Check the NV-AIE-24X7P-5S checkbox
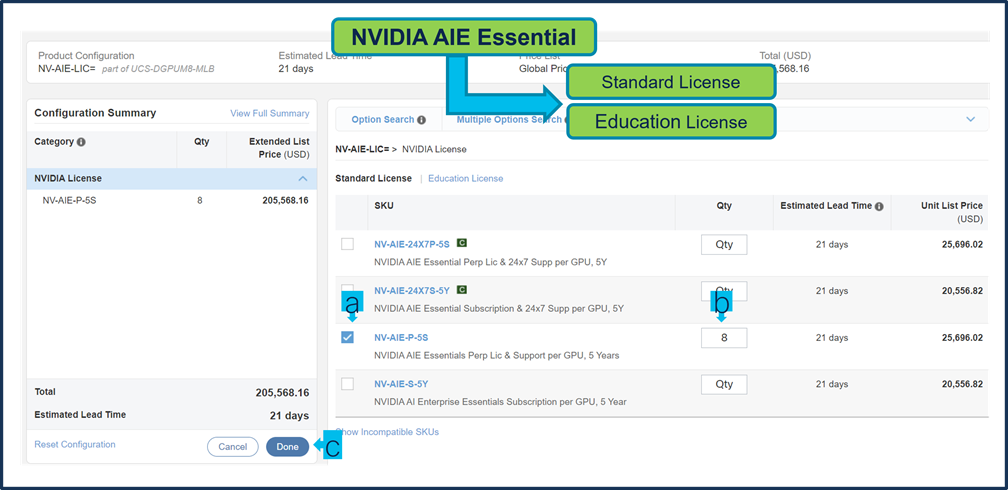The width and height of the screenshot is (1008, 490). (x=347, y=244)
